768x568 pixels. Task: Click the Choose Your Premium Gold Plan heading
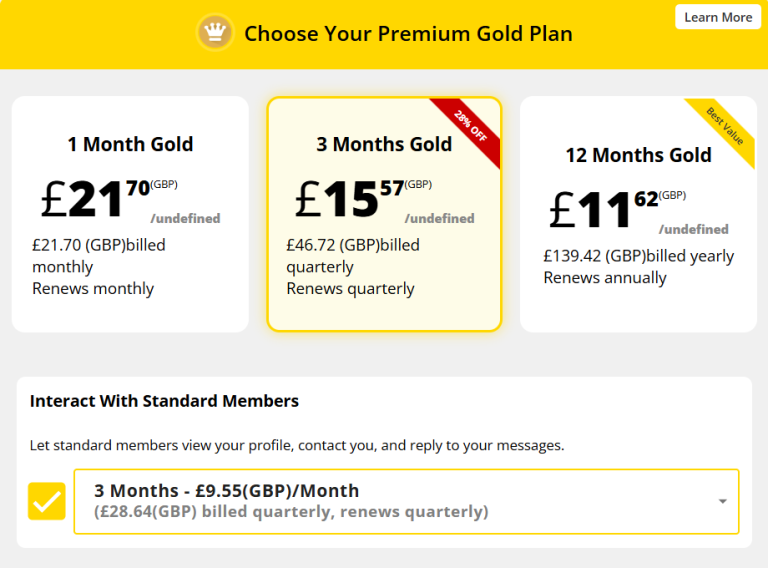pos(408,34)
